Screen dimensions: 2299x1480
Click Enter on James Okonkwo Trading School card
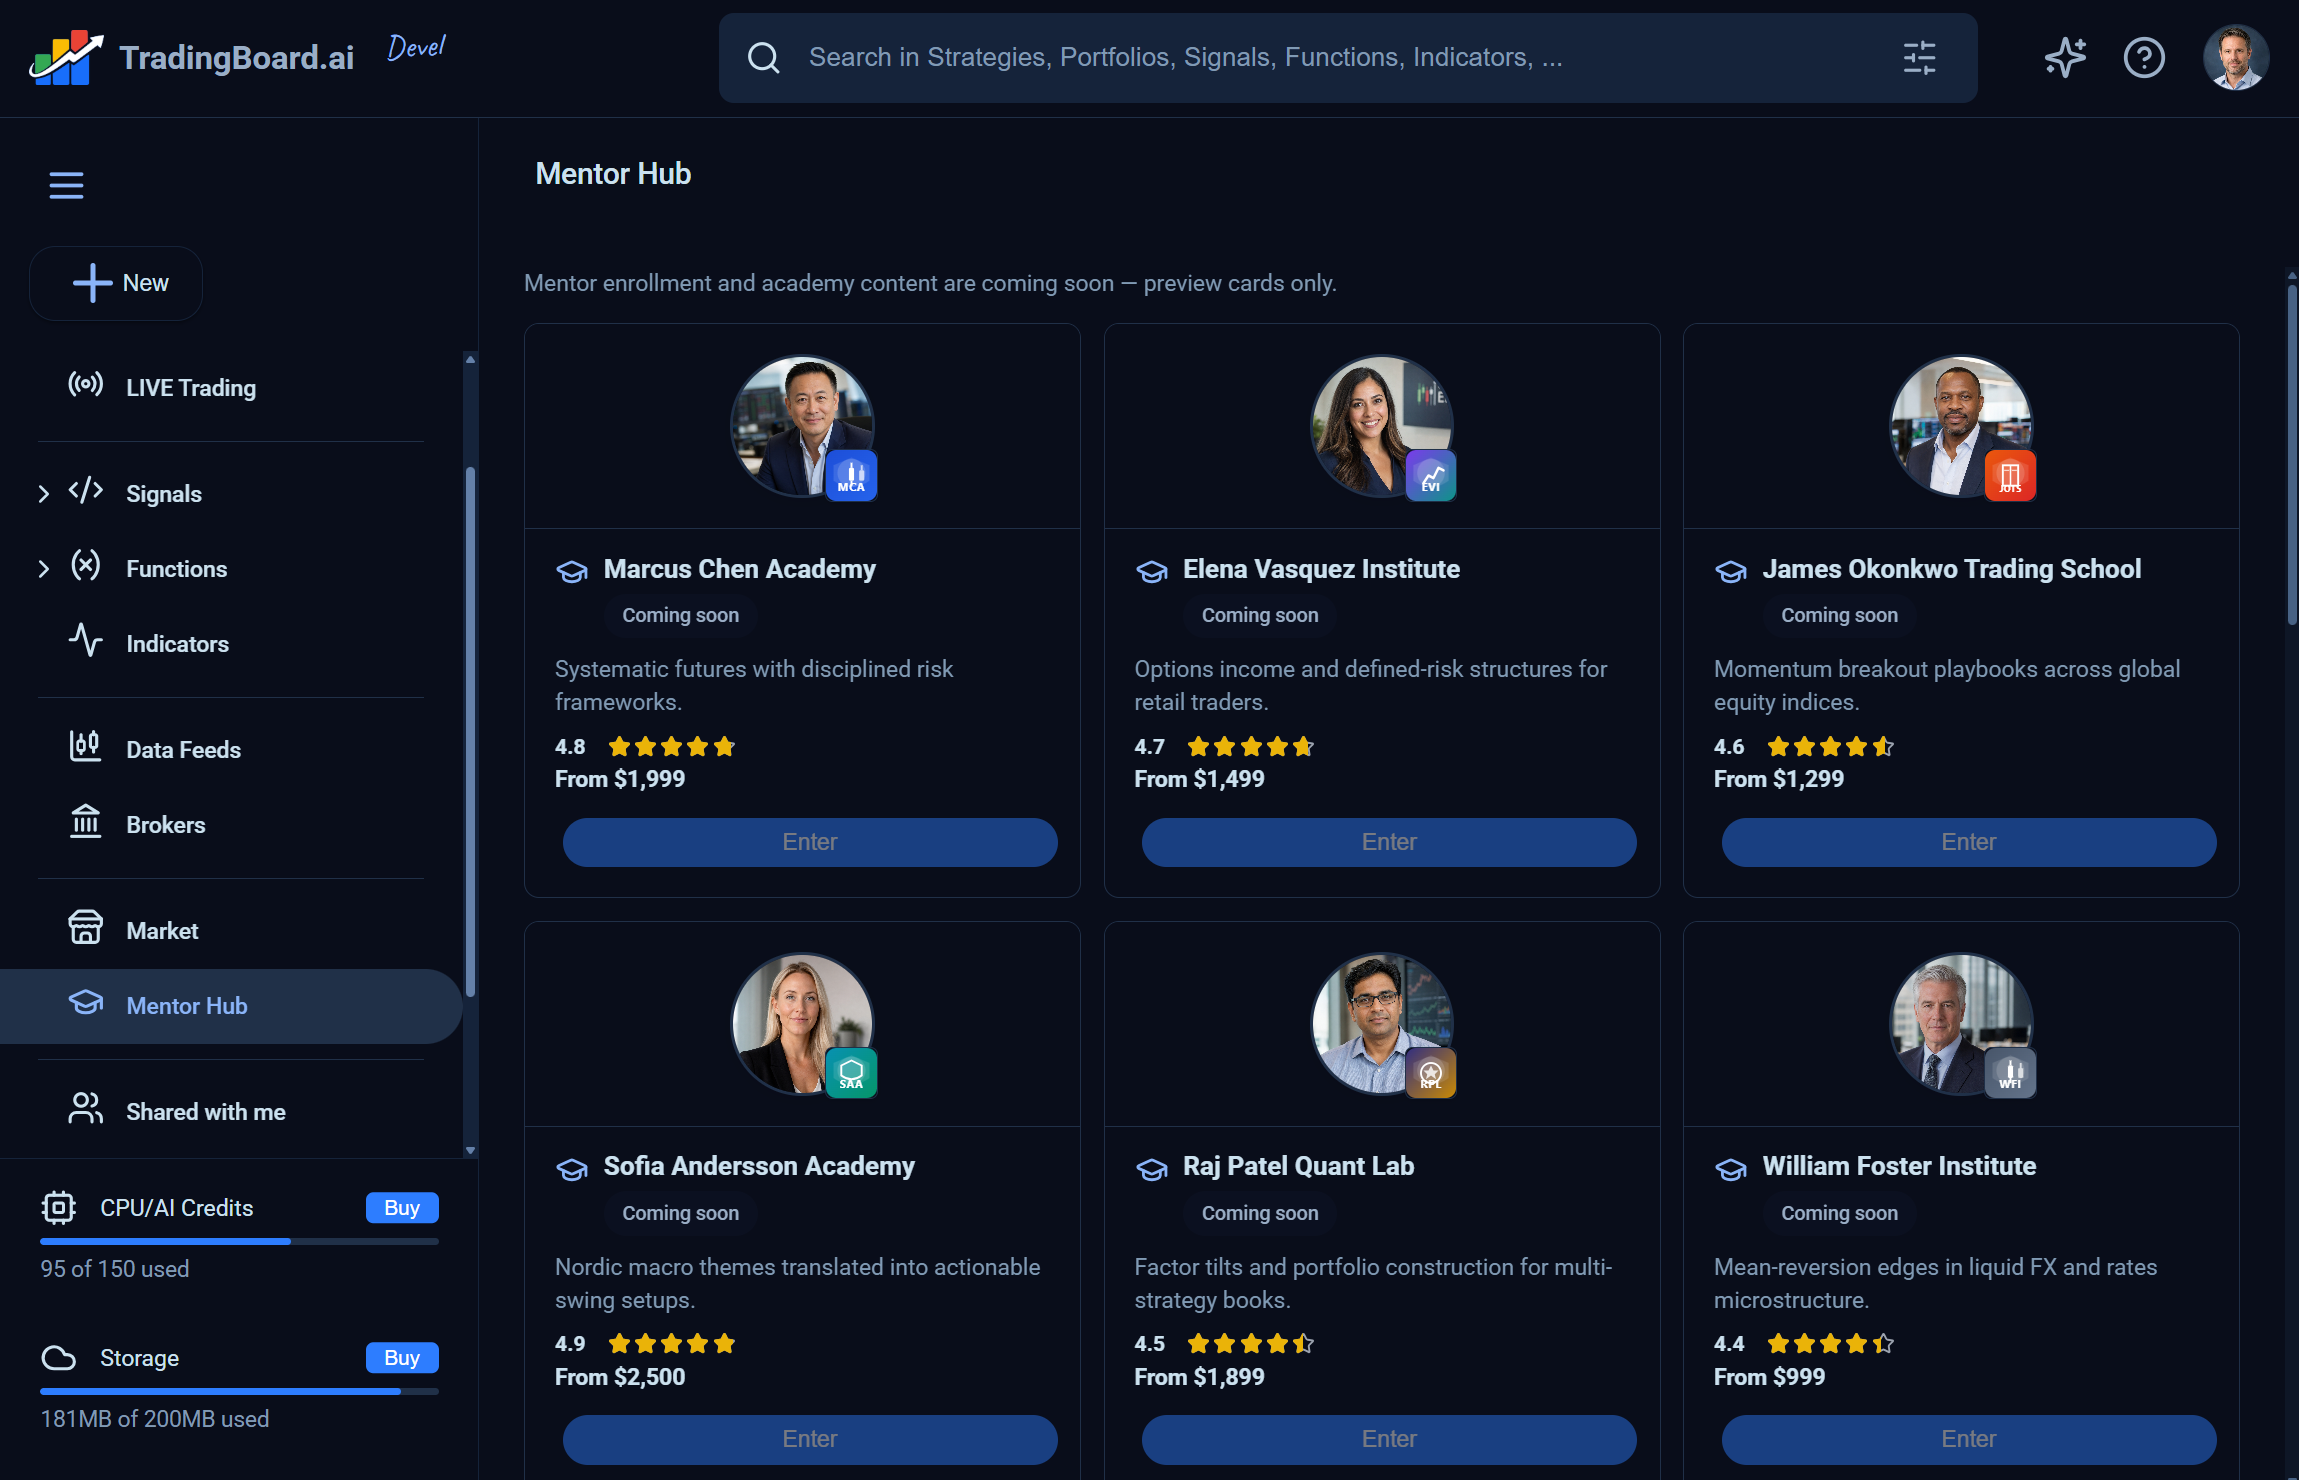coord(1969,842)
